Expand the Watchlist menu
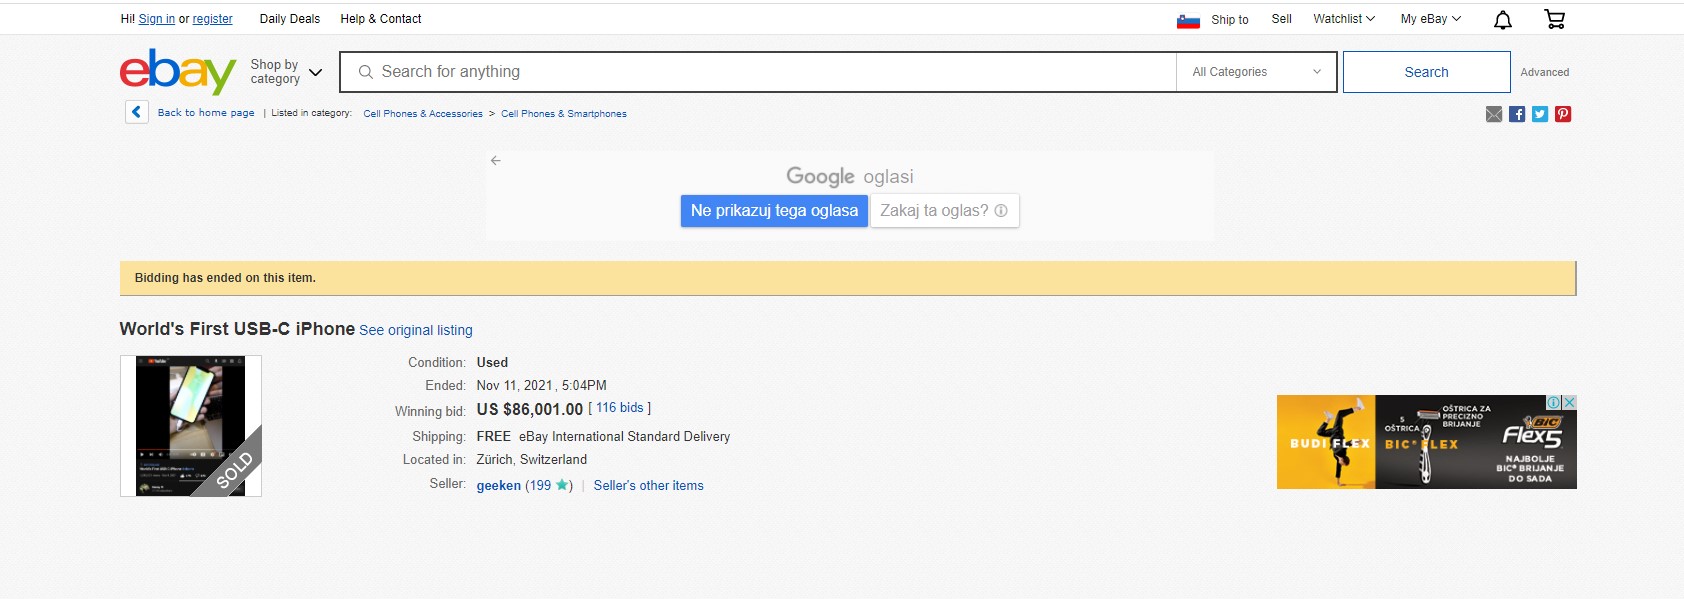This screenshot has height=599, width=1684. pyautogui.click(x=1343, y=19)
